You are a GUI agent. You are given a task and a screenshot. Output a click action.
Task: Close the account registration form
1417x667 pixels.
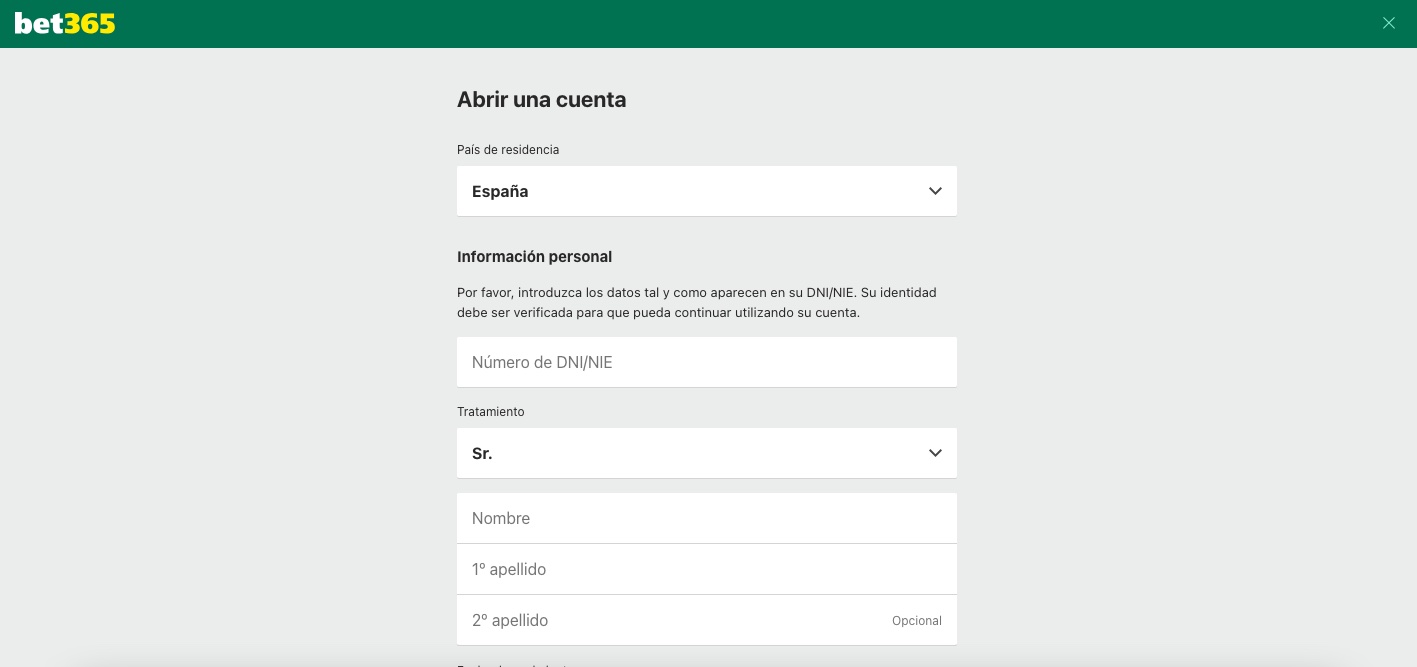pos(1388,23)
